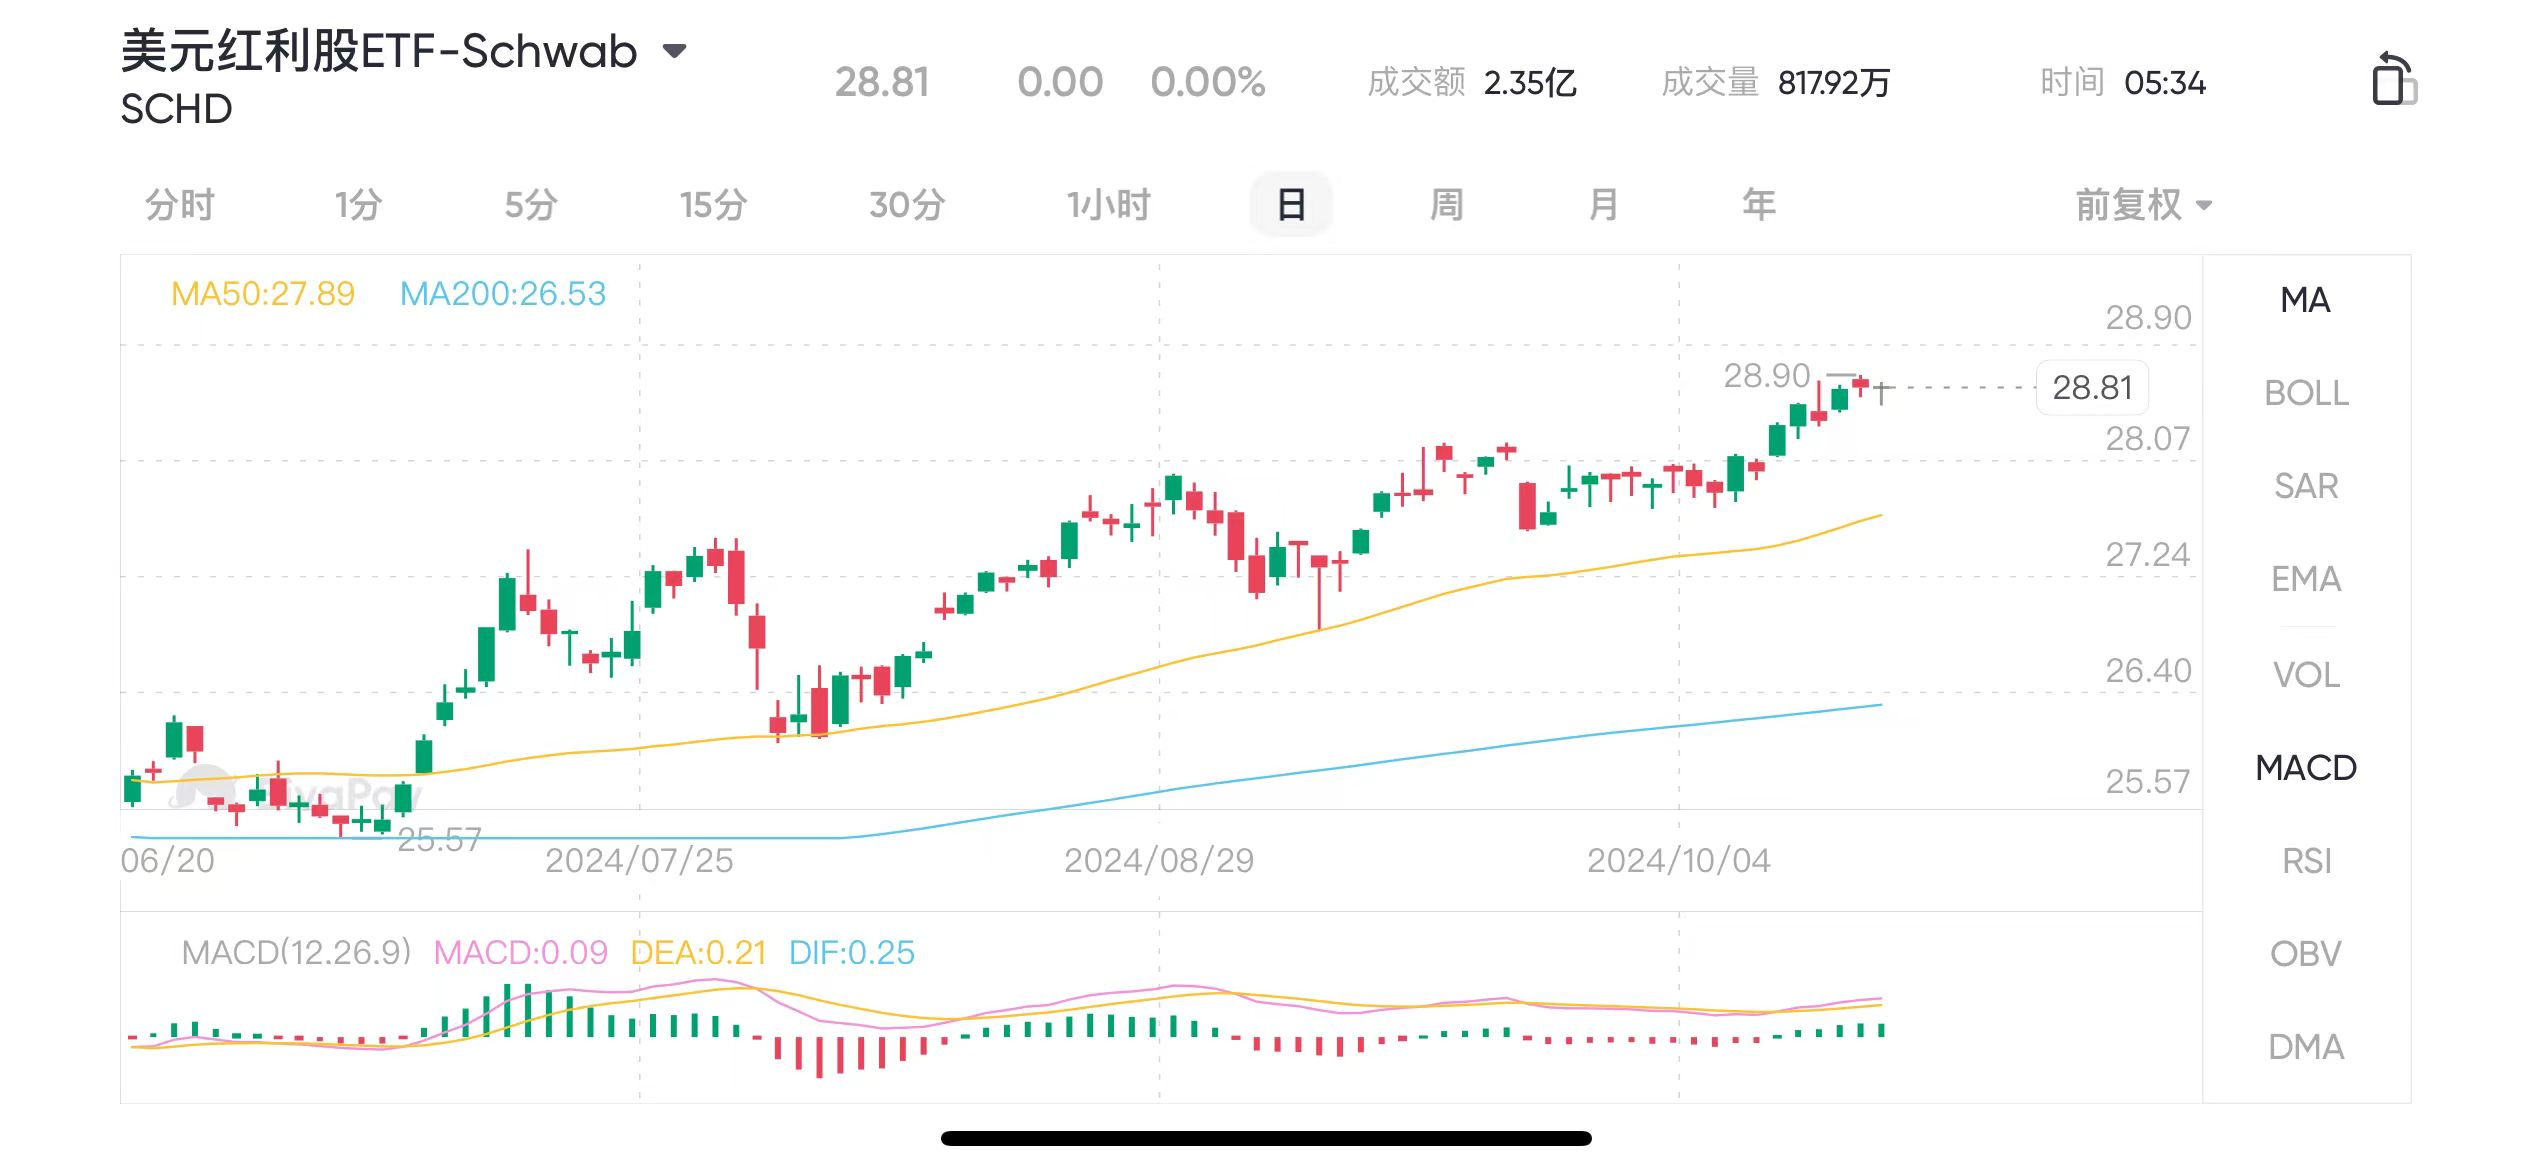This screenshot has width=2532, height=1170.
Task: Open the 前复权 adjustment dropdown
Action: point(2143,205)
